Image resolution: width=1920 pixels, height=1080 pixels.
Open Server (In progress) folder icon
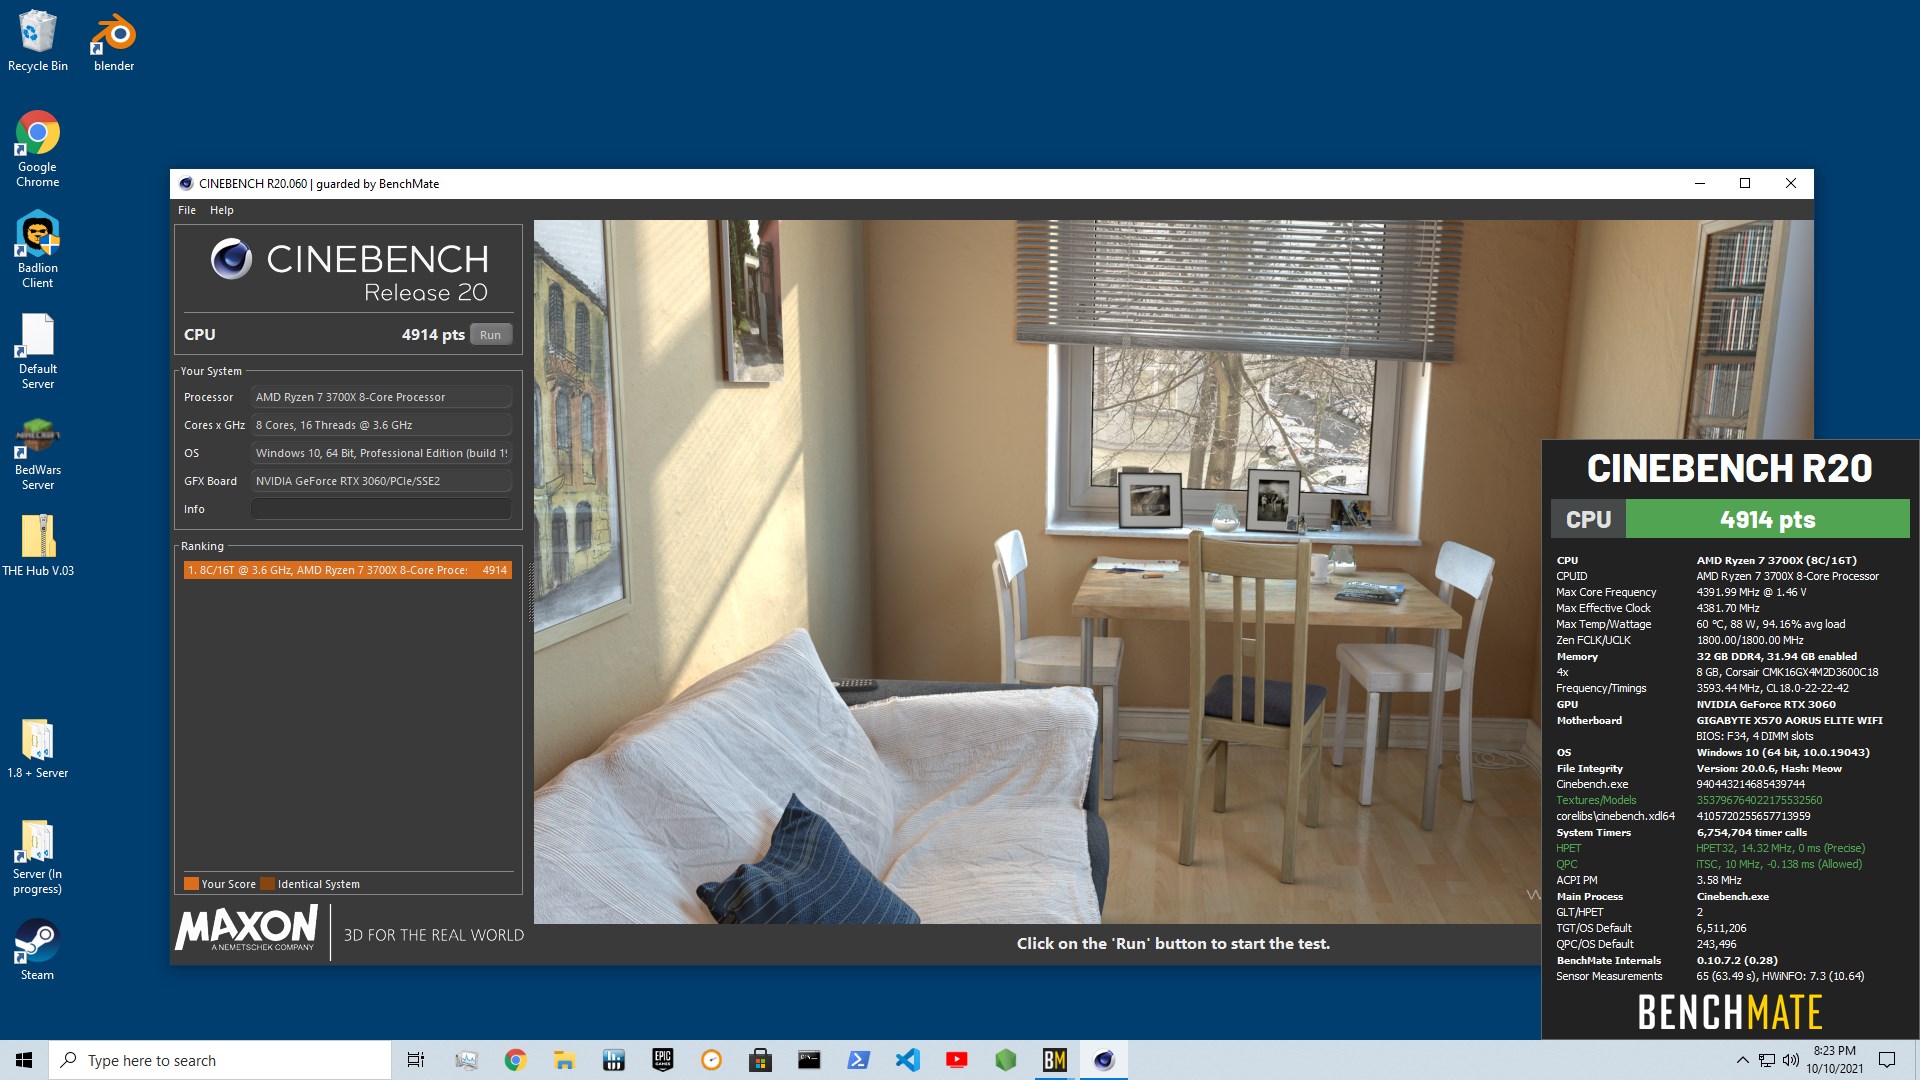point(38,857)
